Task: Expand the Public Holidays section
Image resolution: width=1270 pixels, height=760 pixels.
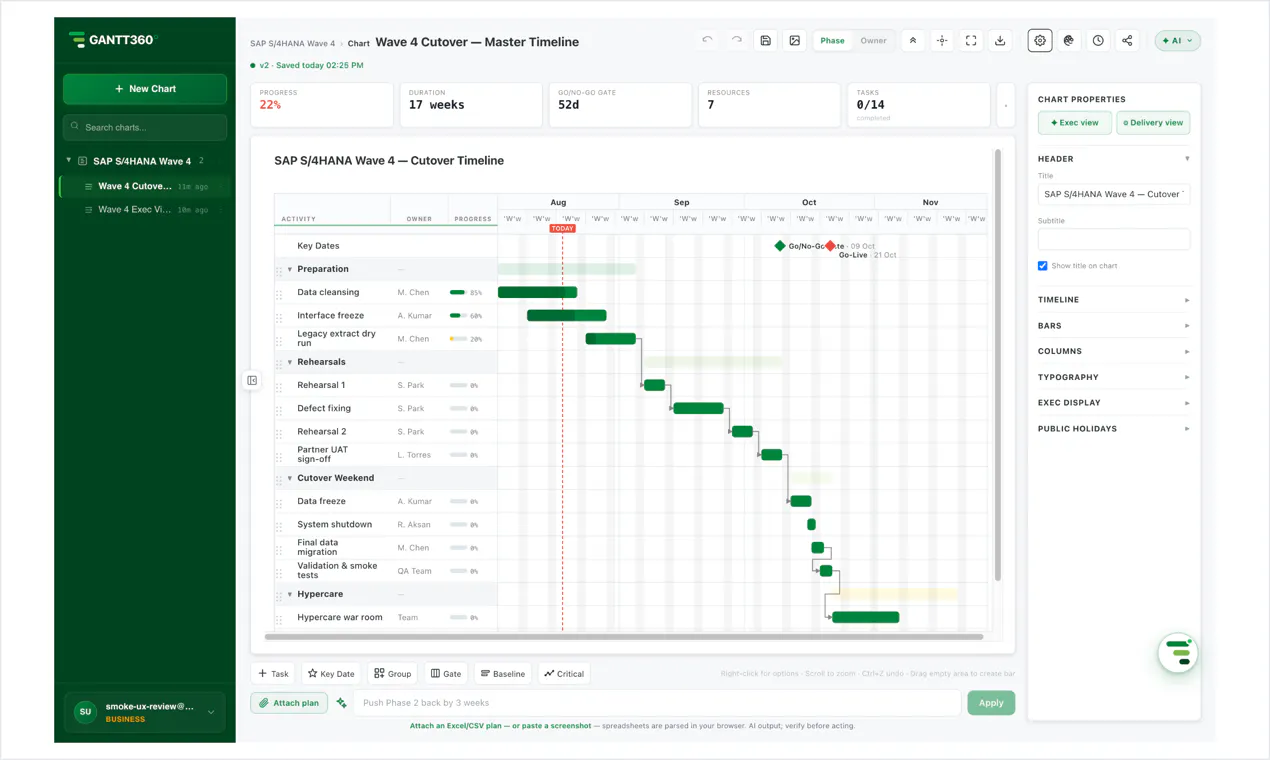Action: [x=1114, y=429]
